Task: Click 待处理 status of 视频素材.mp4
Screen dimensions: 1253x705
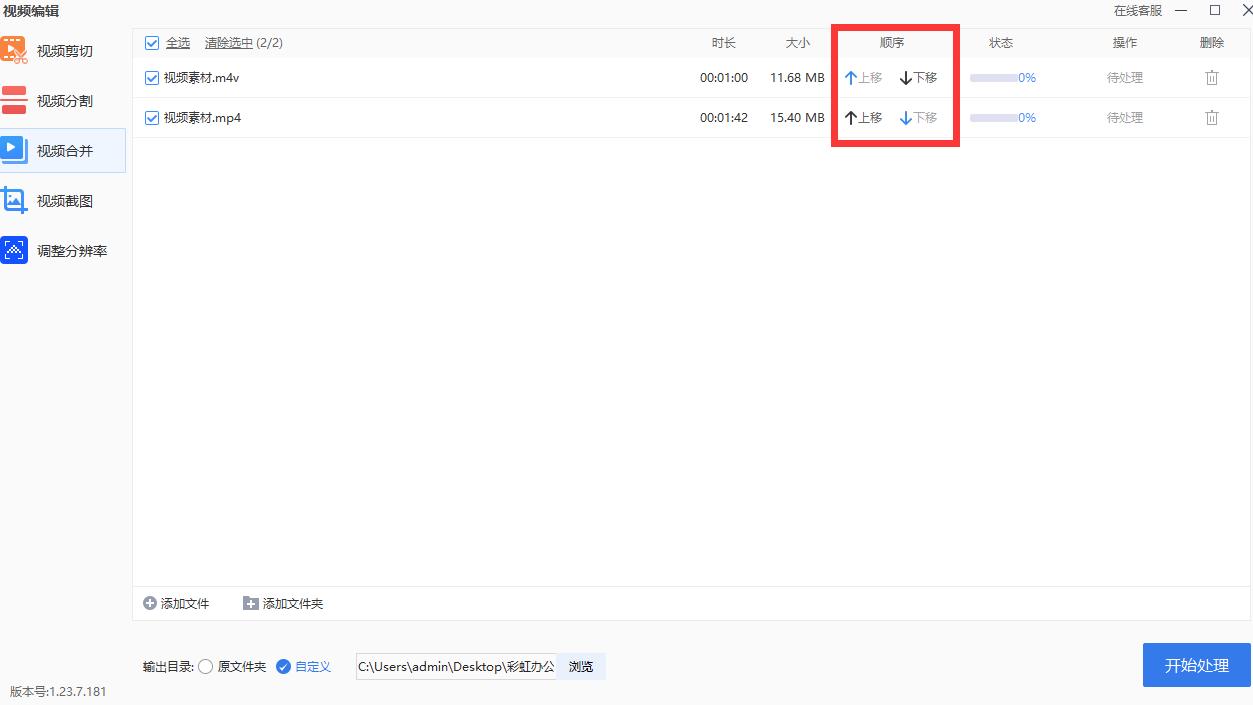Action: (x=1125, y=117)
